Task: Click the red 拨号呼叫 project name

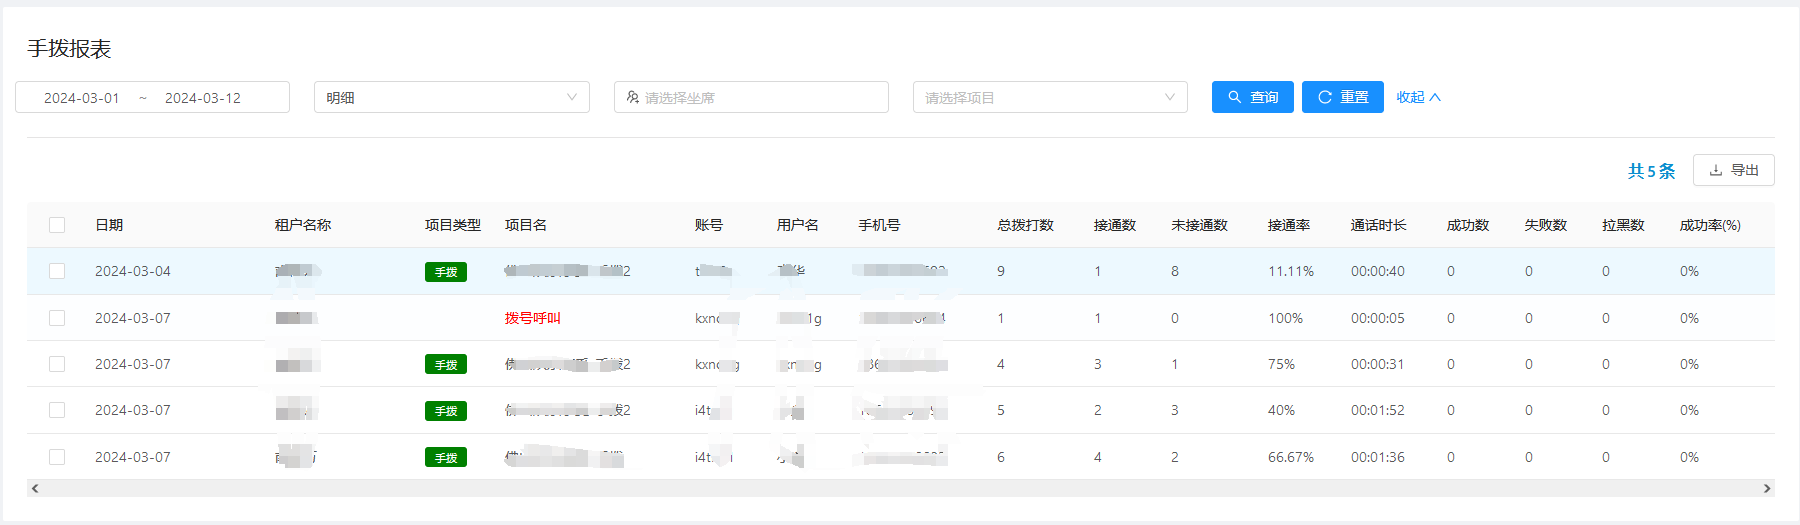Action: [x=532, y=318]
